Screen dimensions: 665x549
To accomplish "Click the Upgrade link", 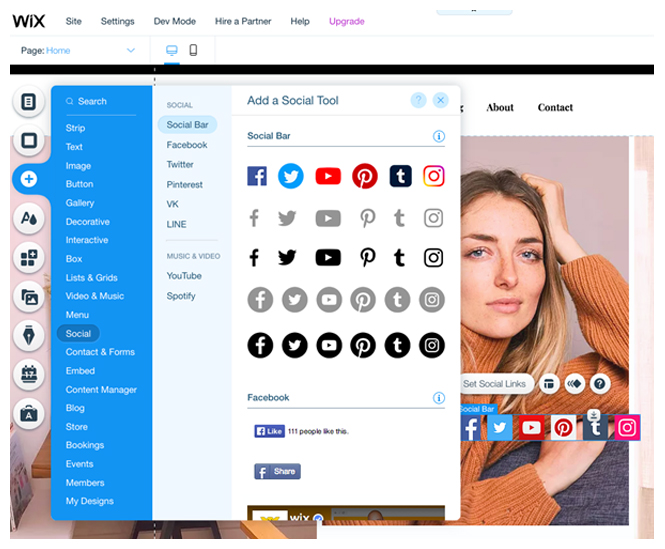I will (x=346, y=21).
